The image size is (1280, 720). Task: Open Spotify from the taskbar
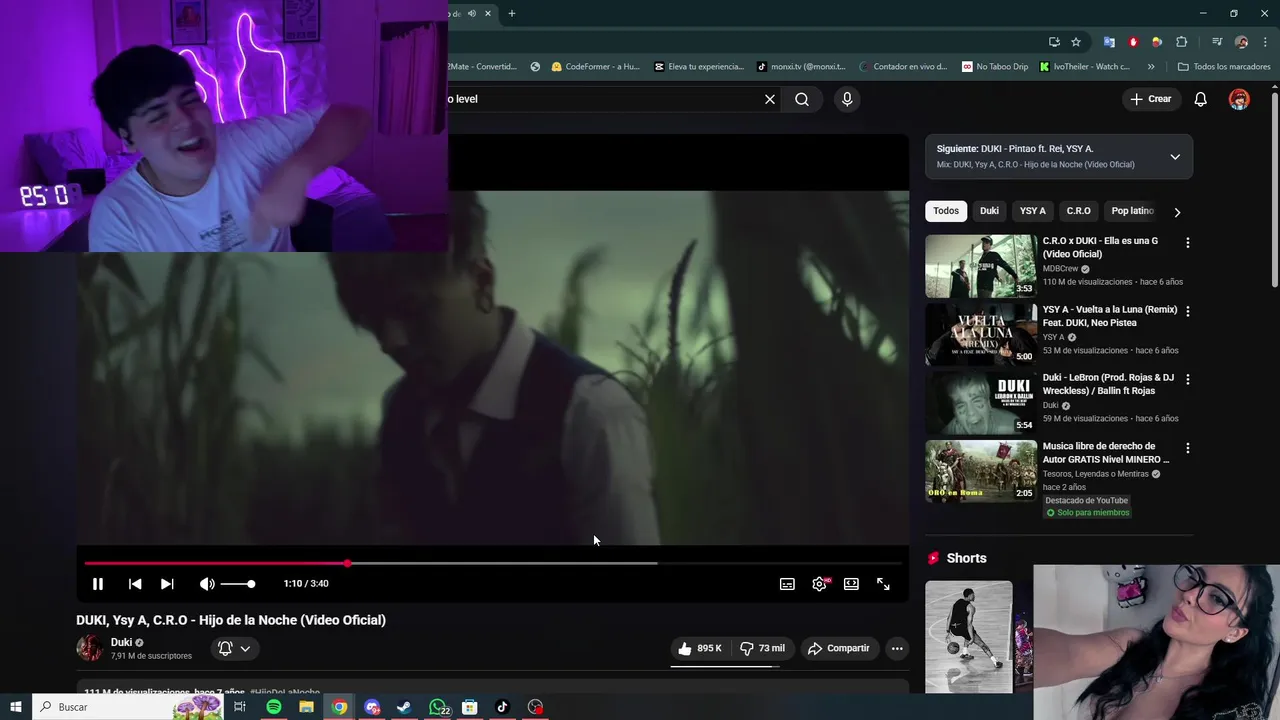pos(273,707)
